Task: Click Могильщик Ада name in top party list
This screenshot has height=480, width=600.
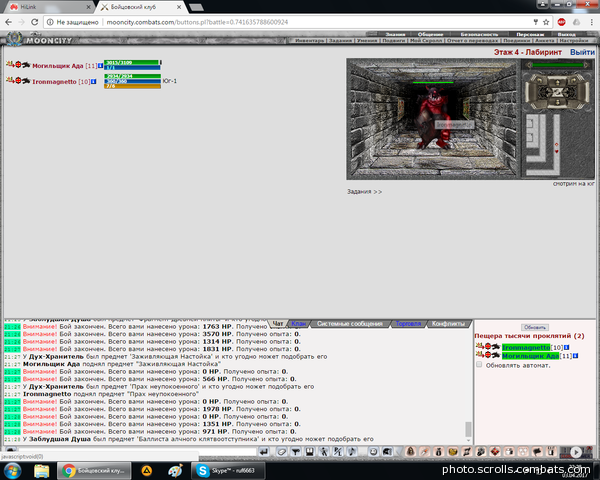Action: coord(58,66)
